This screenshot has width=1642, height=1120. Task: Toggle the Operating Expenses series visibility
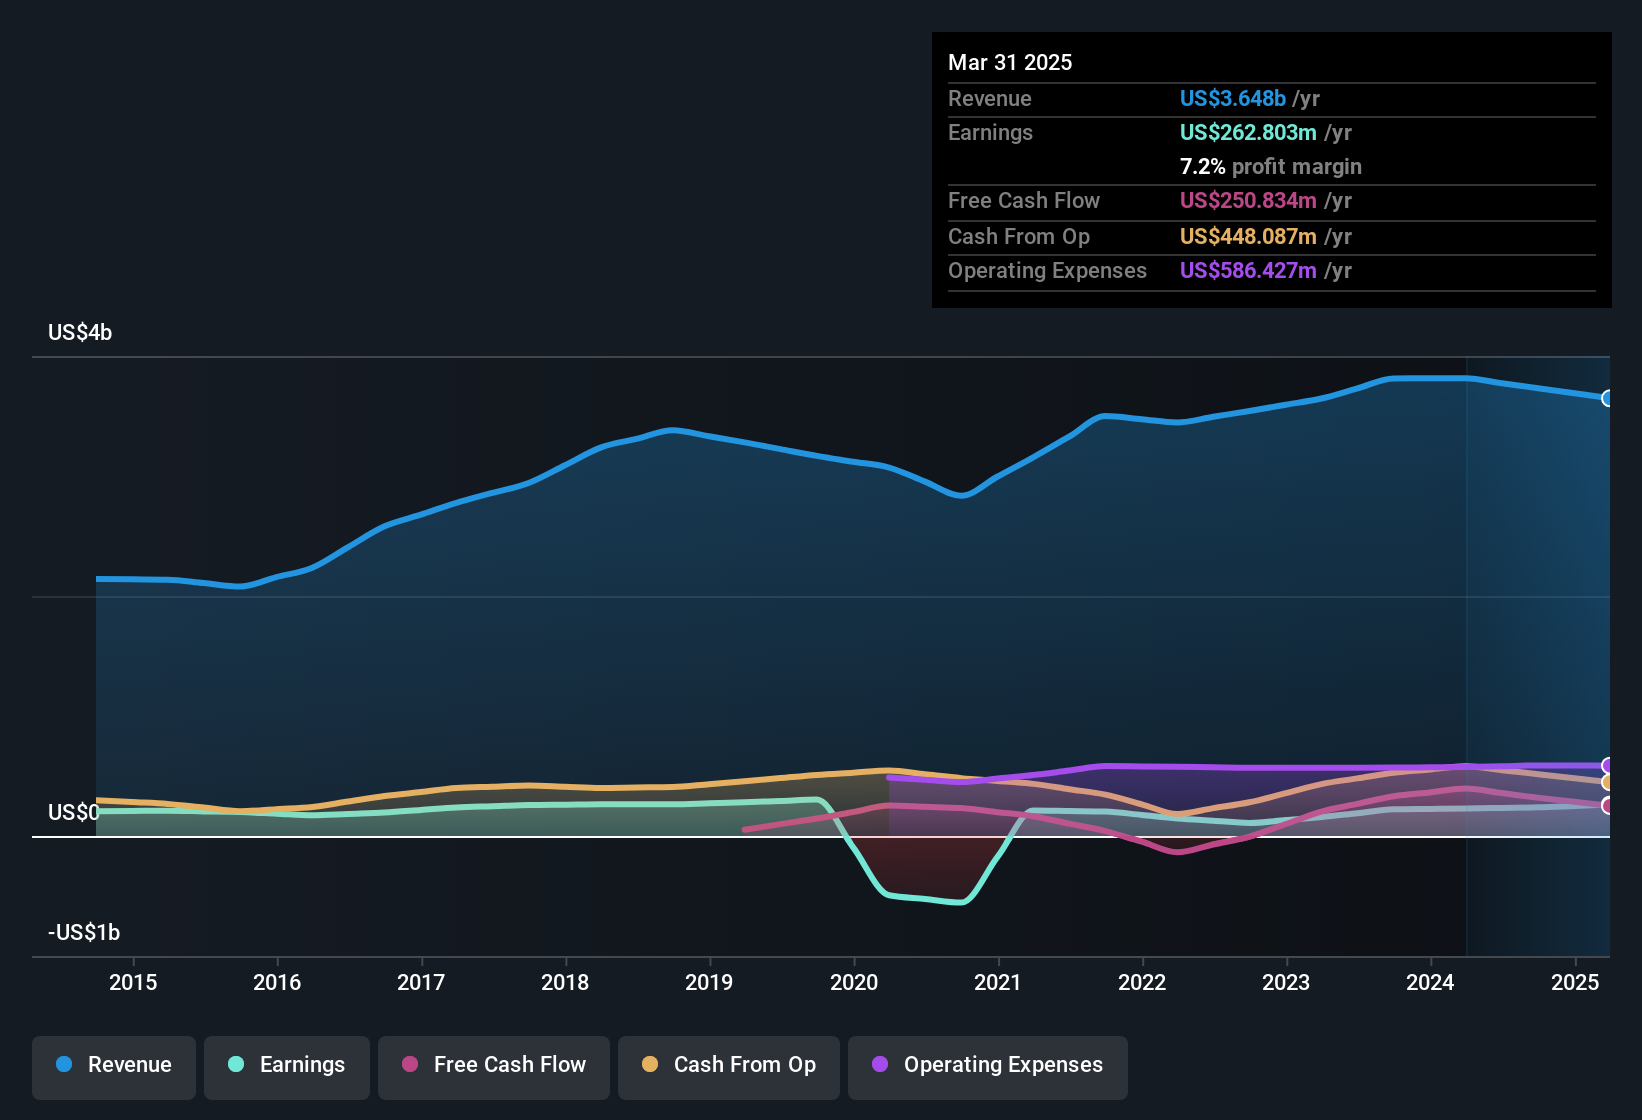point(987,1065)
